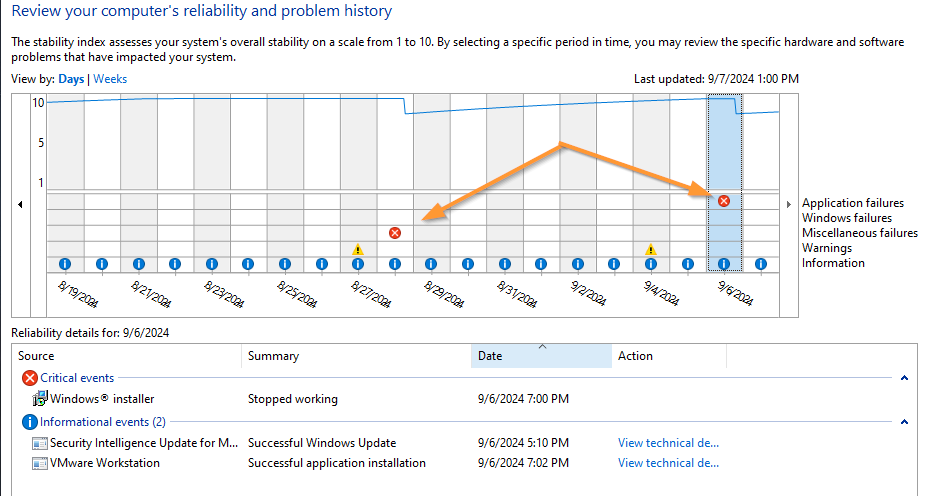The image size is (928, 496).
Task: Click the information icon in highlighted 9/6/2024 column
Action: click(x=724, y=264)
